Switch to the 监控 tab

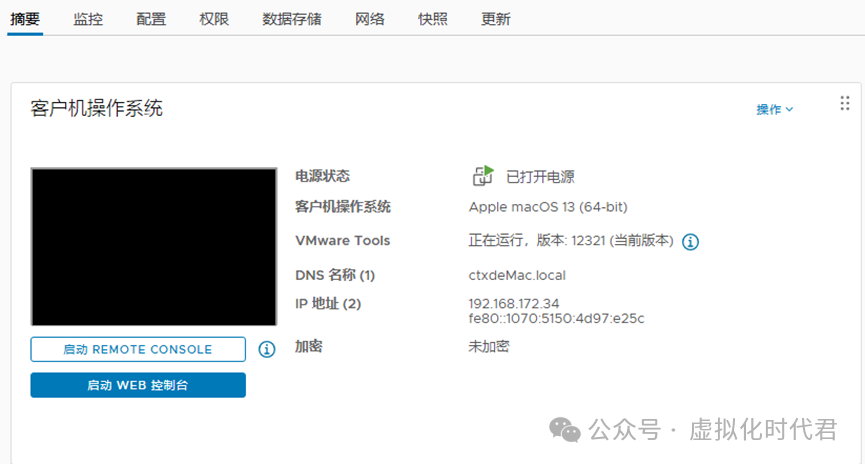click(88, 19)
